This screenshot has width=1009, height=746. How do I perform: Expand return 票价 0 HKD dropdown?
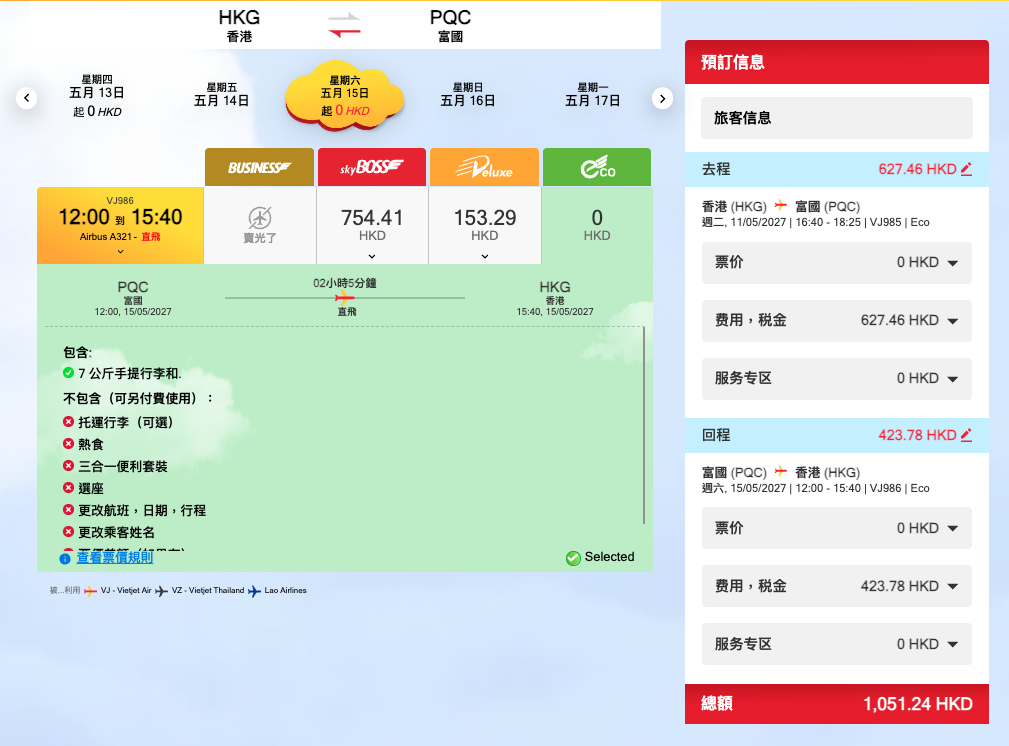point(837,528)
